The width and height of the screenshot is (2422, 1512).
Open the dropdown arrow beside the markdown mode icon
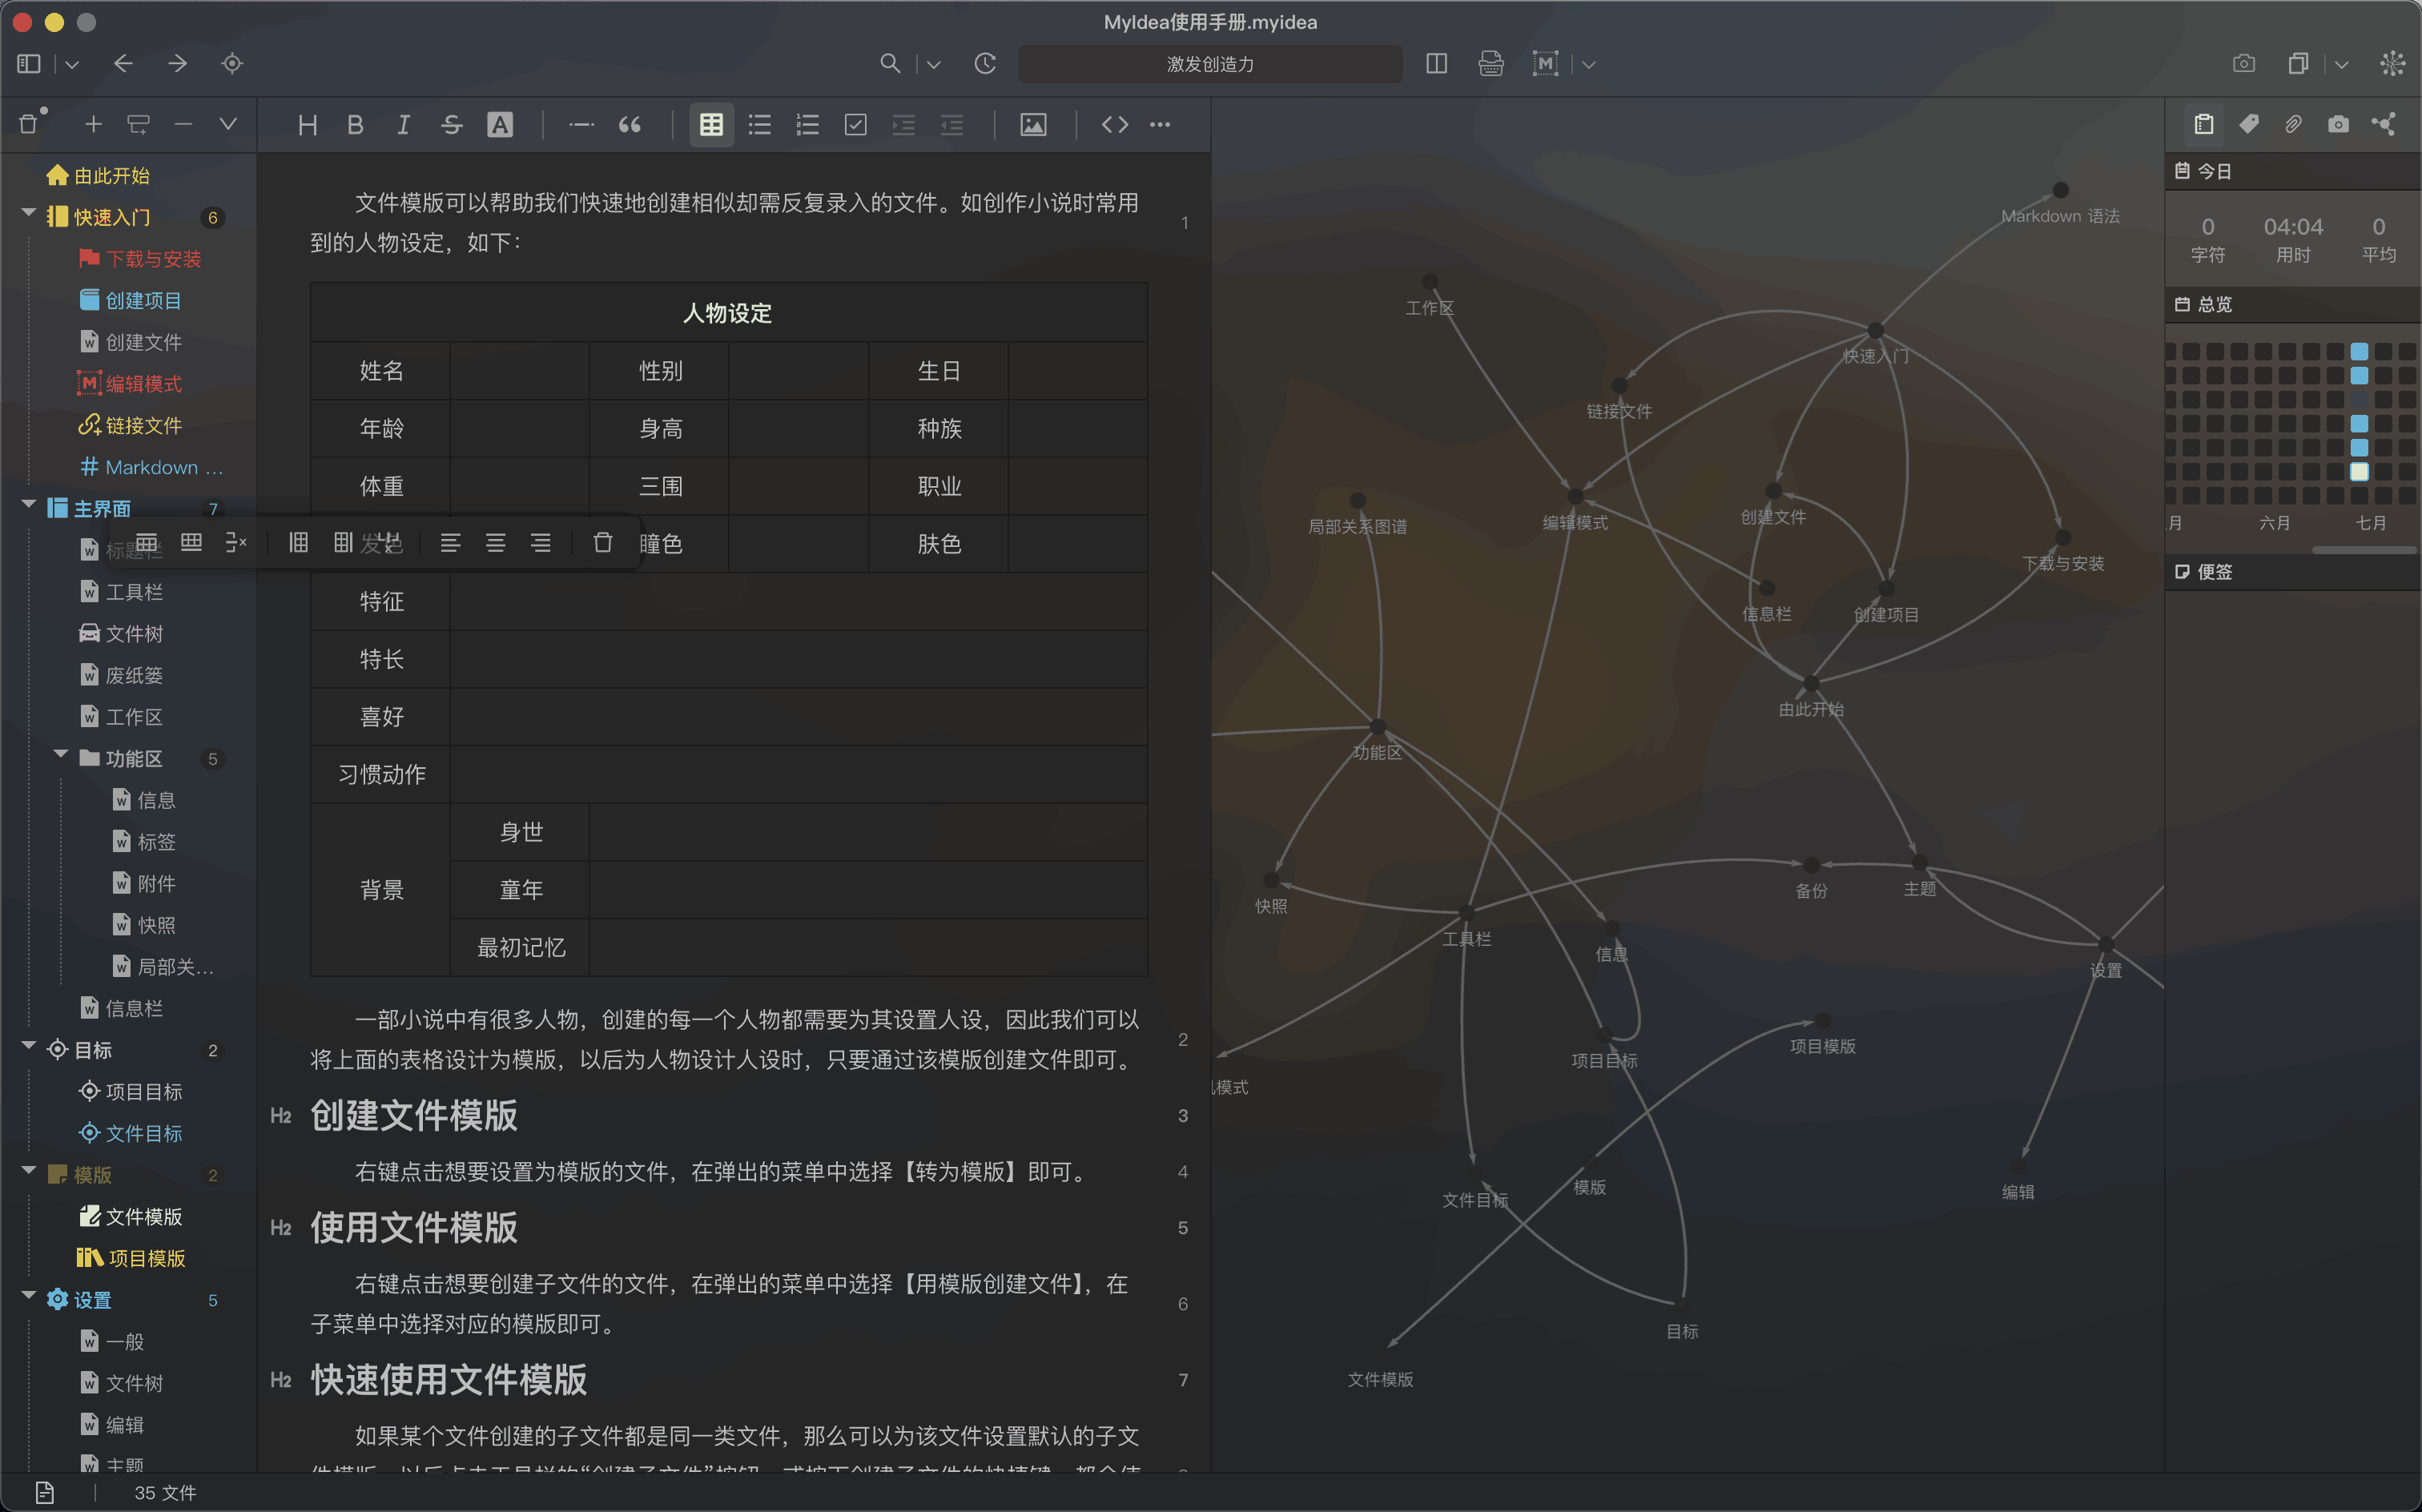(1589, 65)
